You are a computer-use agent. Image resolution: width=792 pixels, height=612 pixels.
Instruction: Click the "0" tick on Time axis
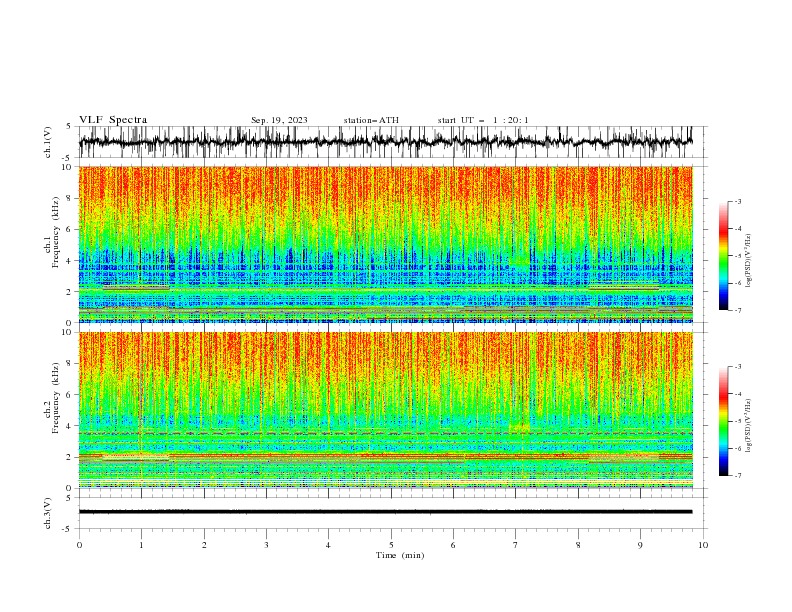pos(79,545)
